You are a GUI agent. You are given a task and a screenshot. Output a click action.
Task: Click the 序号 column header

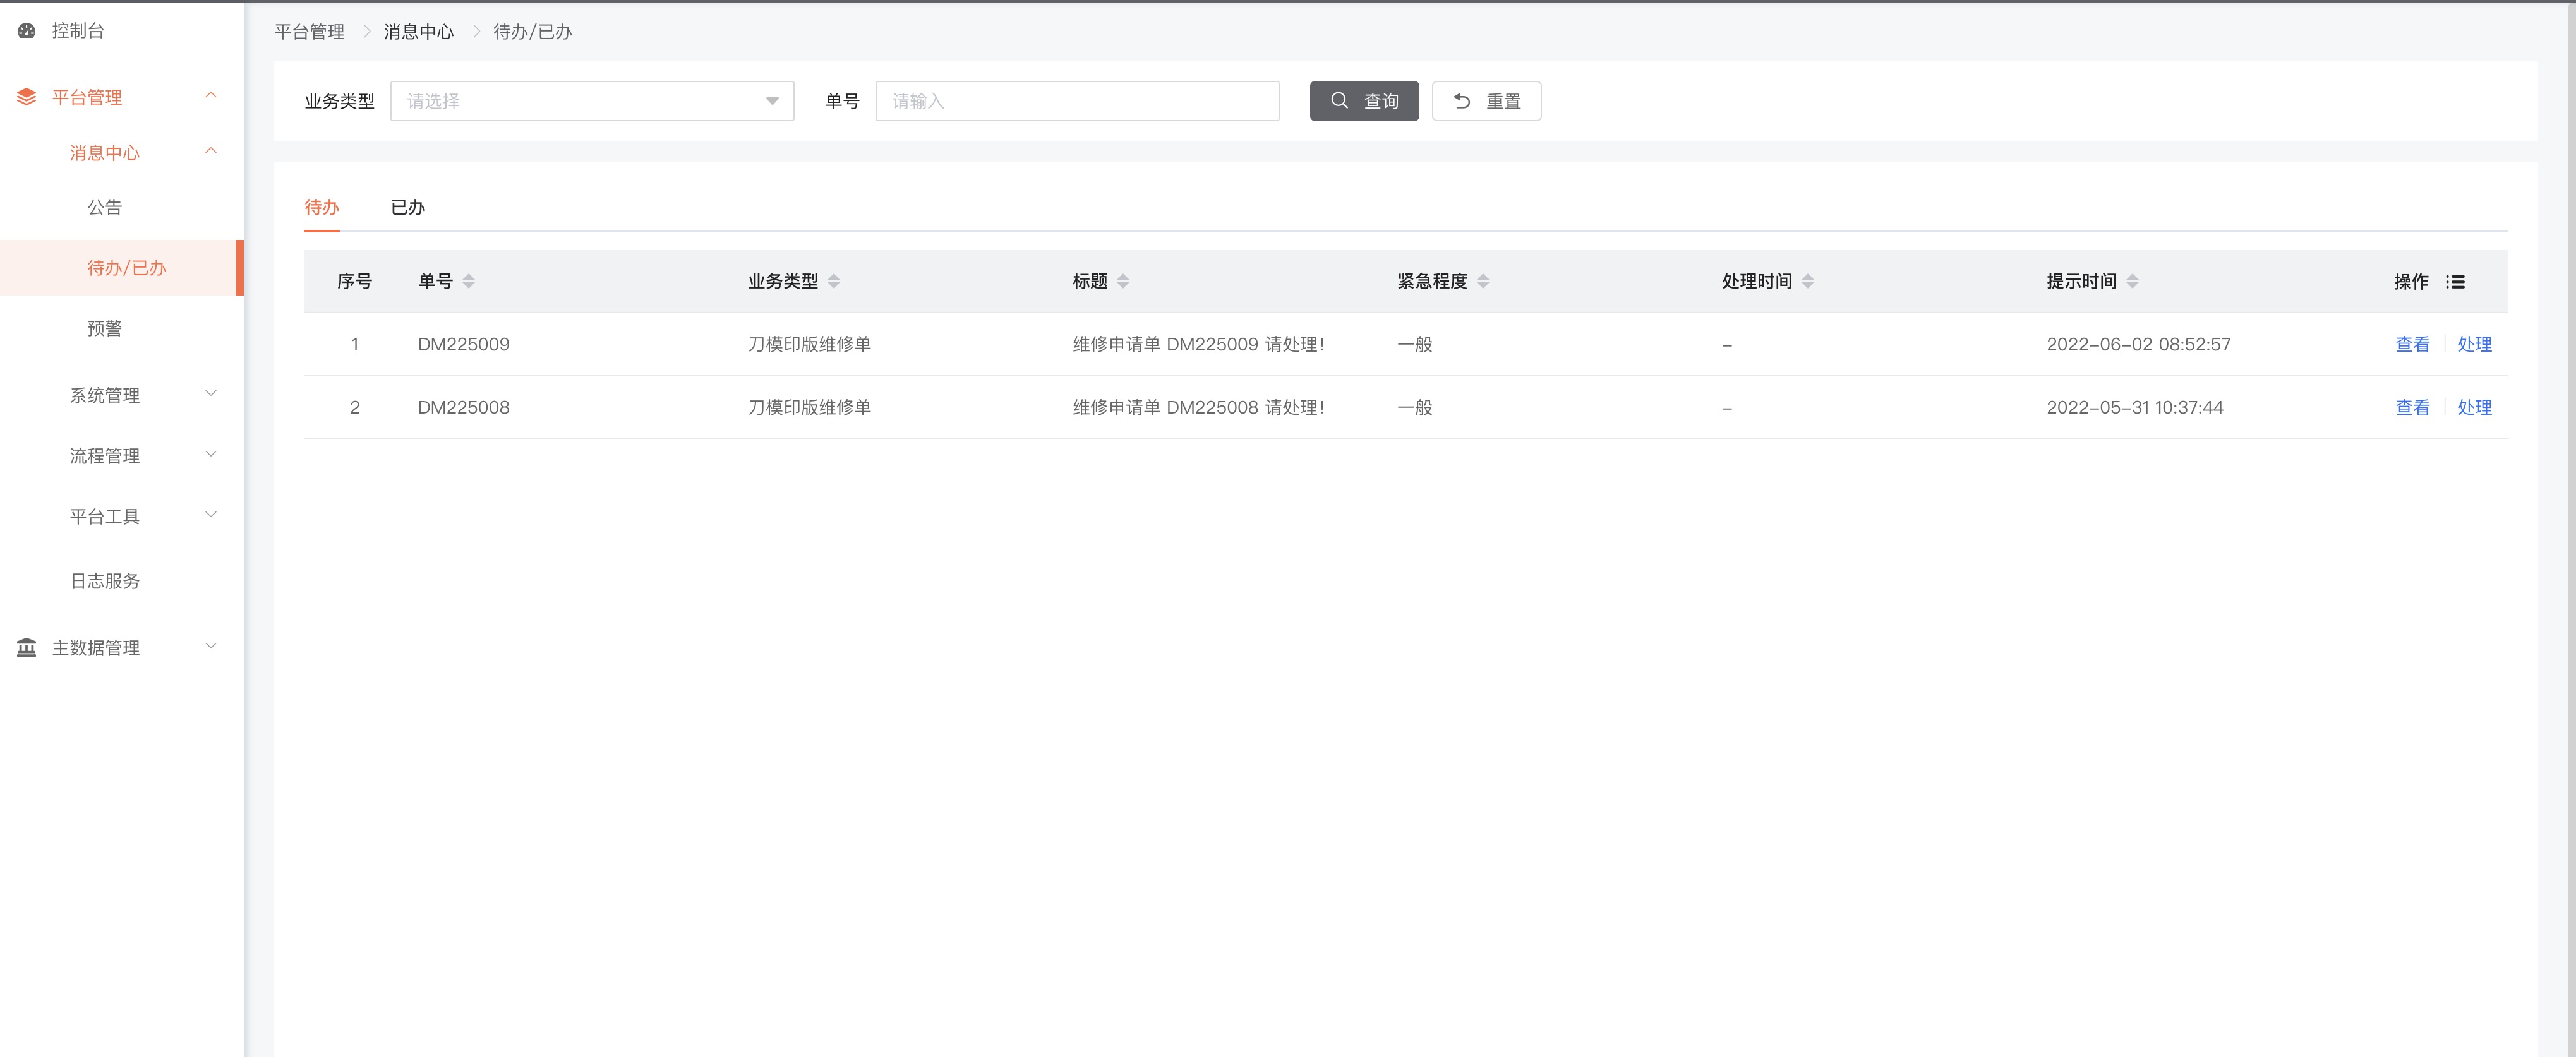point(354,282)
